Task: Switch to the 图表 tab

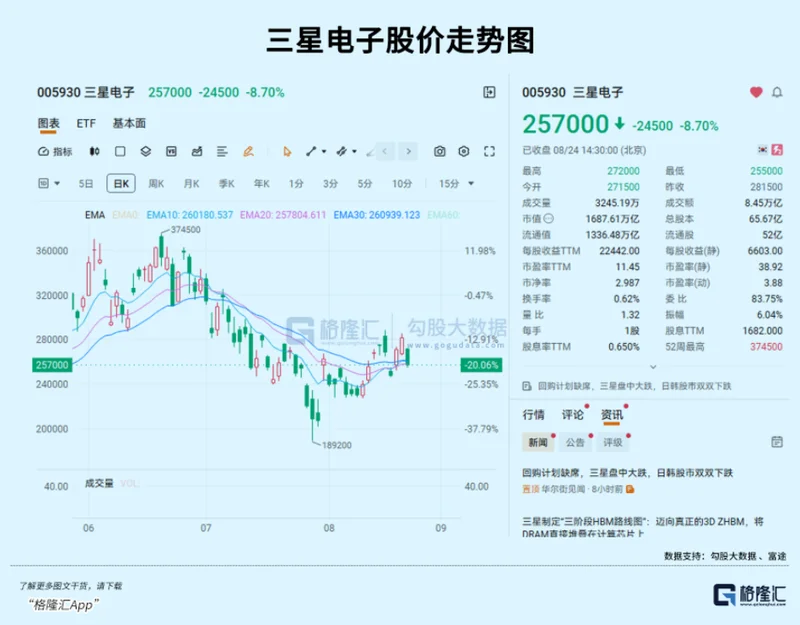Action: click(48, 123)
